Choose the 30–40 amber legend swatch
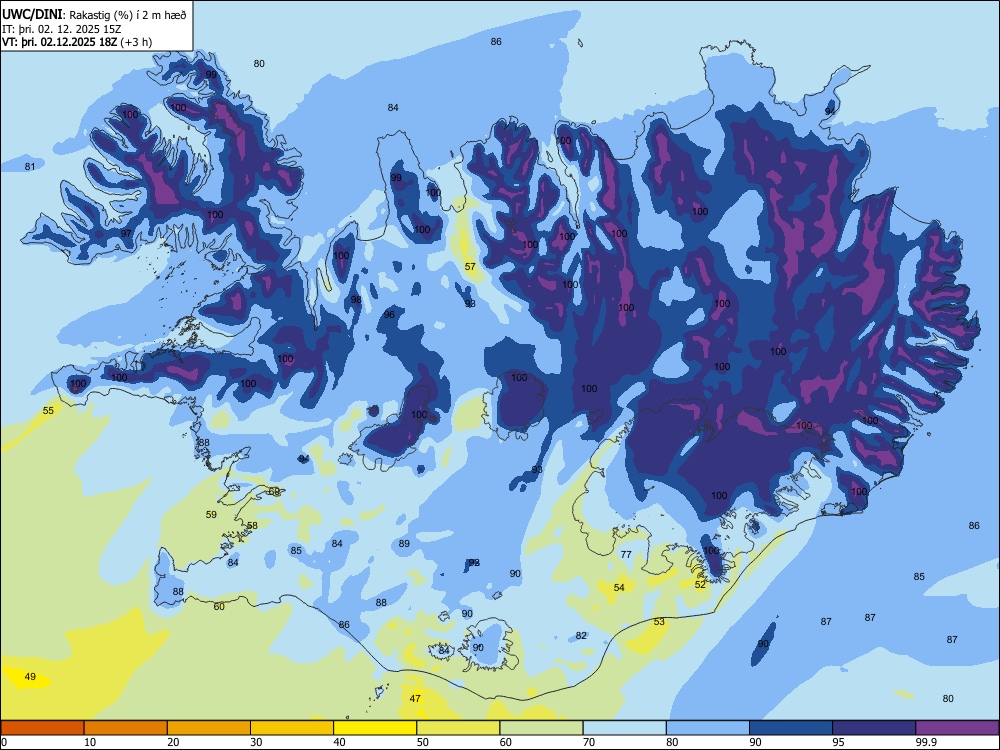The image size is (1000, 750). click(x=292, y=728)
